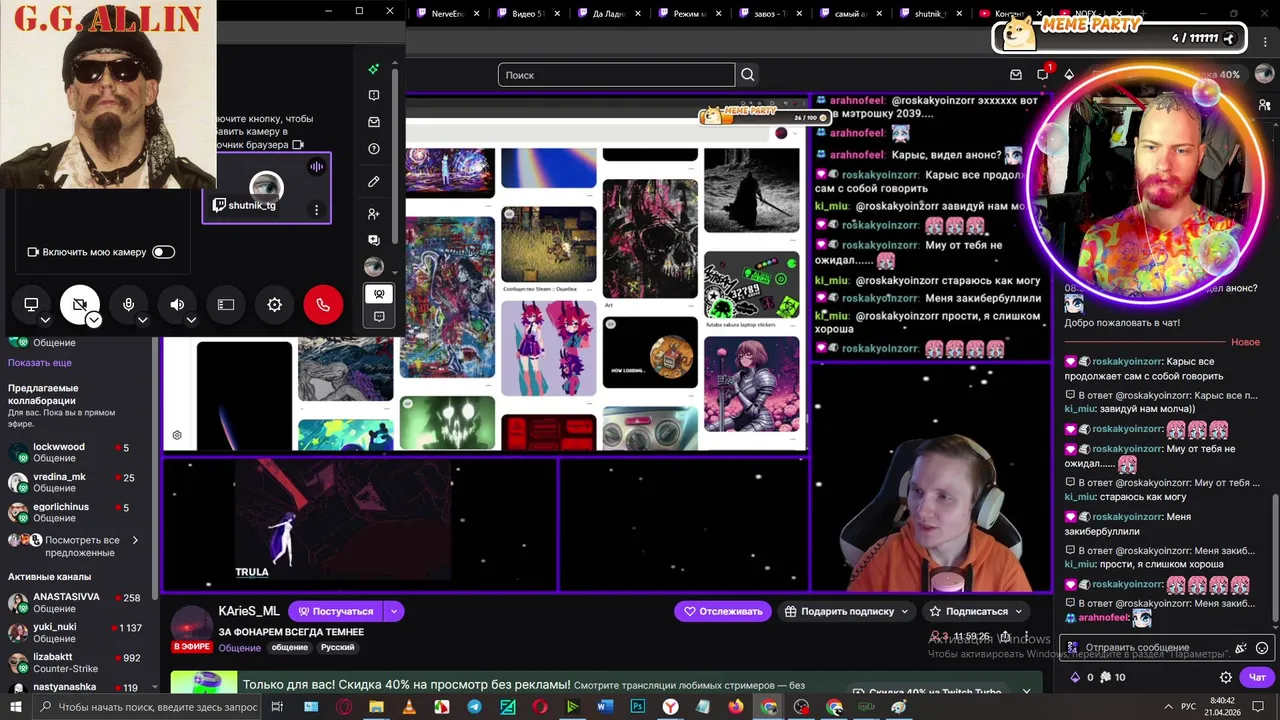Click the Bits diamond icon below chat

point(1075,677)
